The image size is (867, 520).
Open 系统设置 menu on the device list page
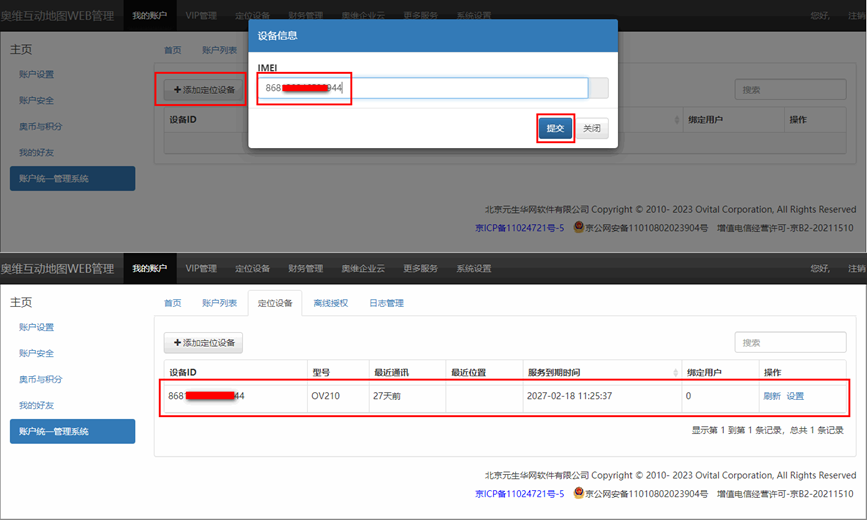[474, 268]
